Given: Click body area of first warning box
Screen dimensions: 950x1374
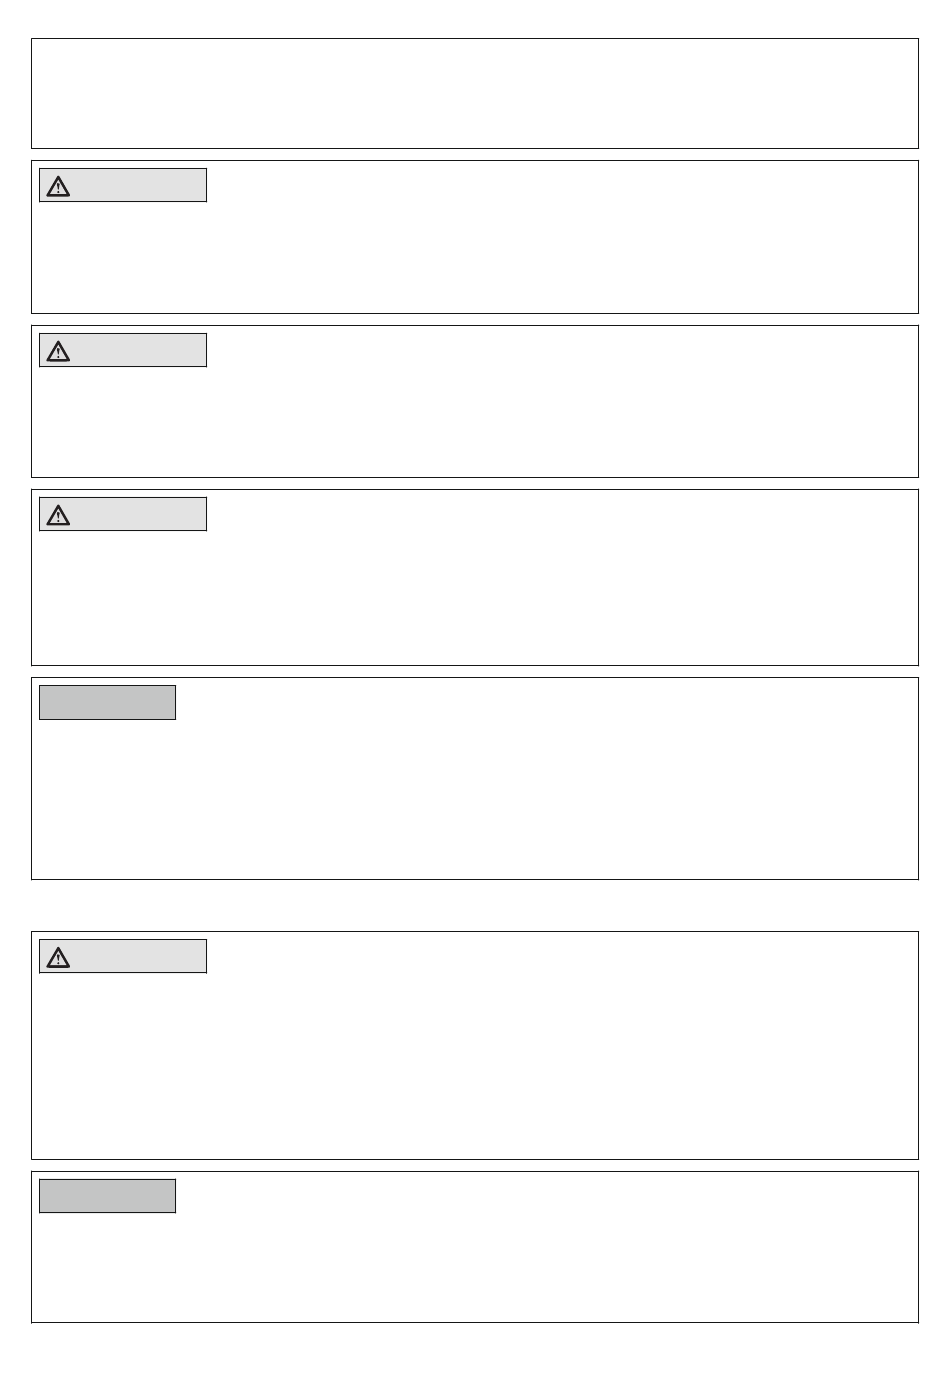Looking at the screenshot, I should coord(475,257).
